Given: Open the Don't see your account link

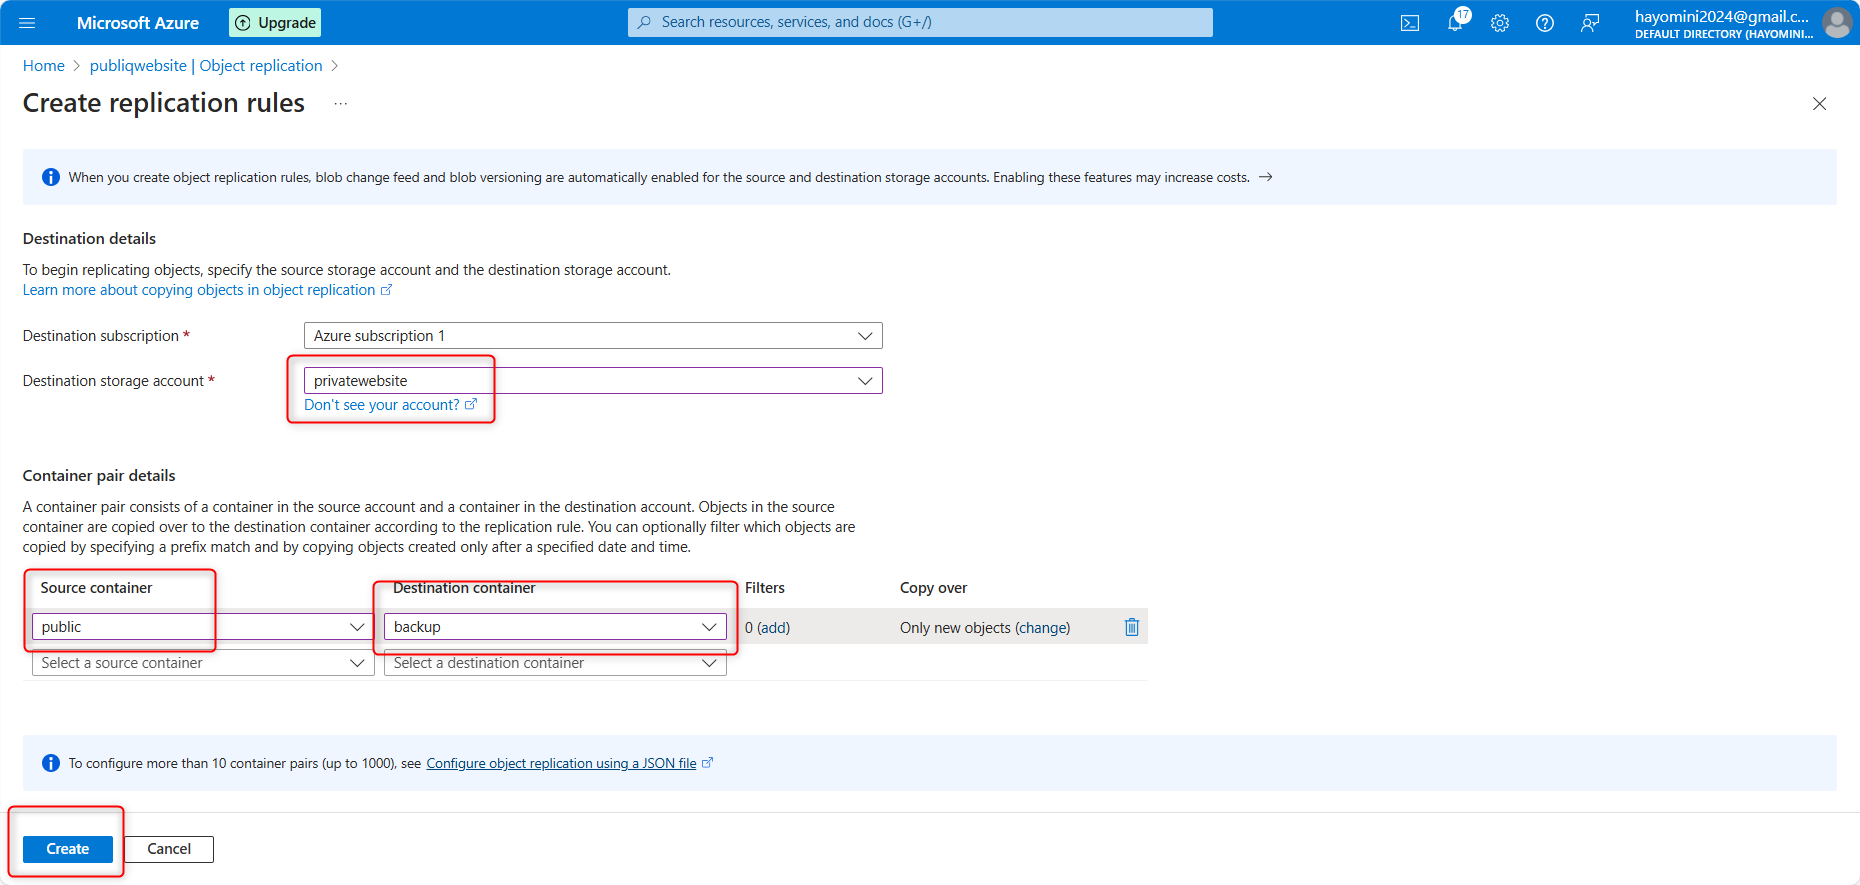Looking at the screenshot, I should click(390, 405).
